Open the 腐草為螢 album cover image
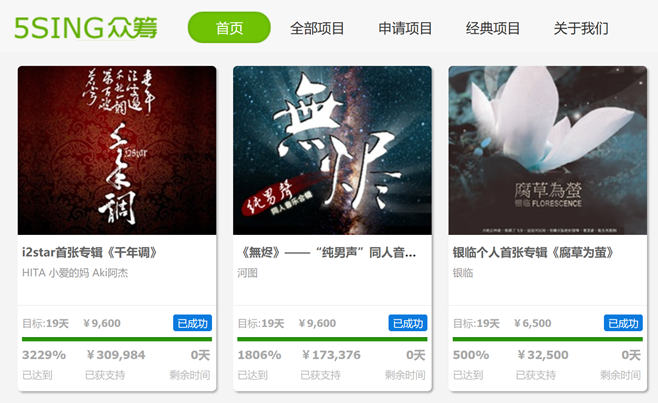This screenshot has width=658, height=403. [x=548, y=150]
